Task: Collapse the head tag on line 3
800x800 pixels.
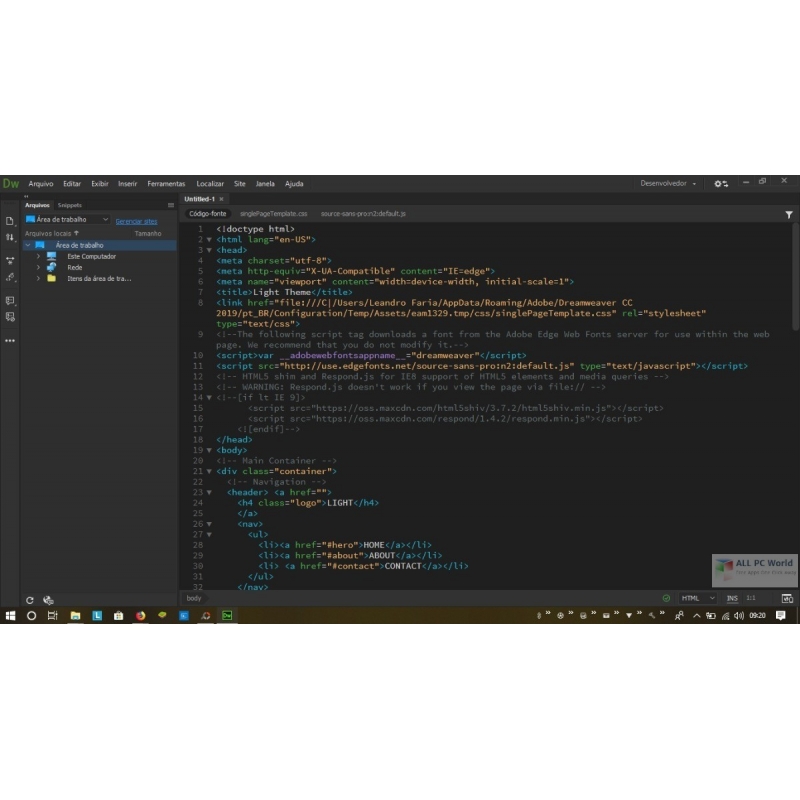Action: coord(209,250)
